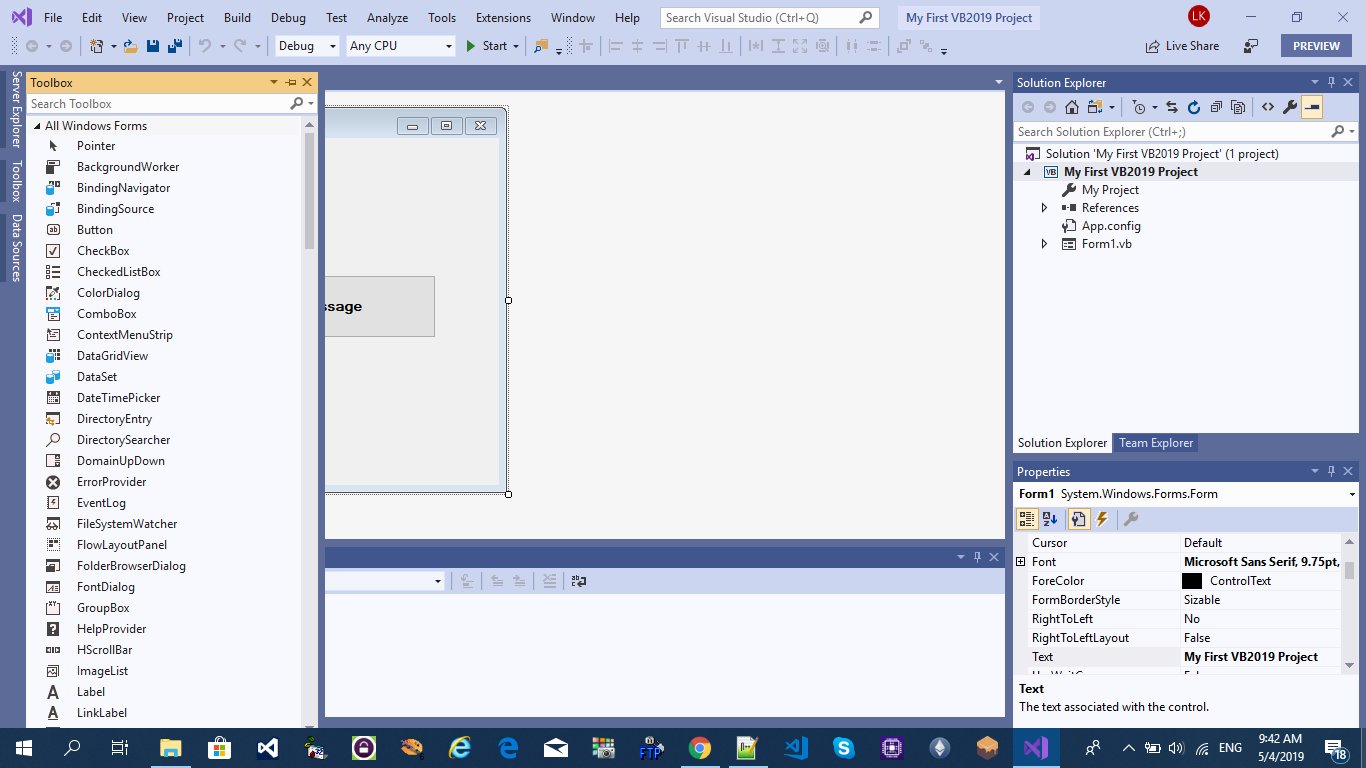Open the File menu

[53, 18]
